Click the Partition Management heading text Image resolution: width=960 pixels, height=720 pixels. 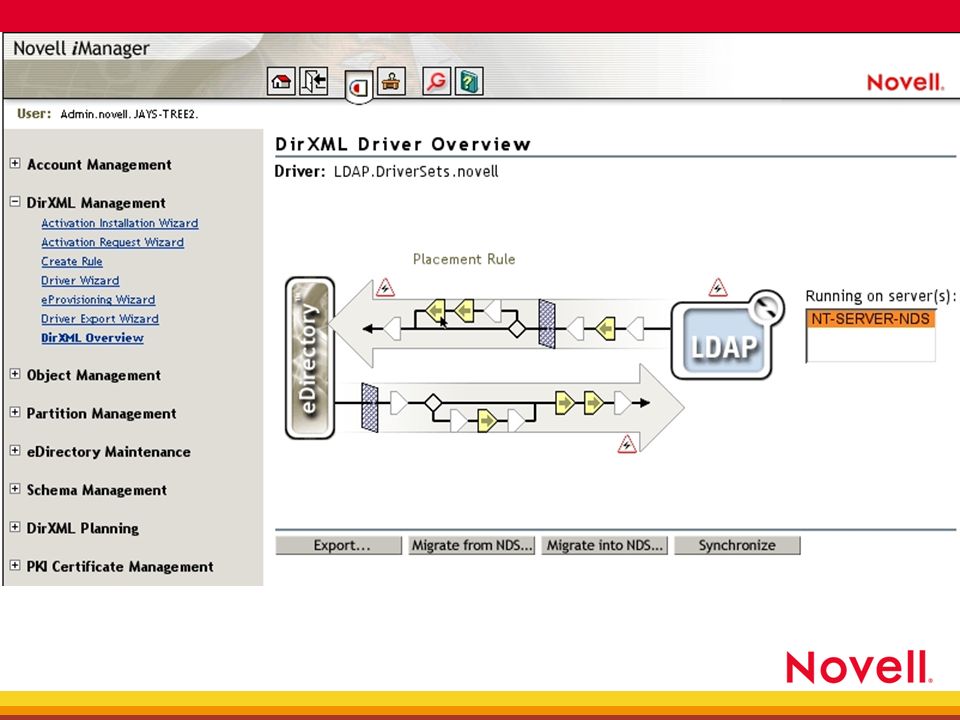[x=102, y=414]
